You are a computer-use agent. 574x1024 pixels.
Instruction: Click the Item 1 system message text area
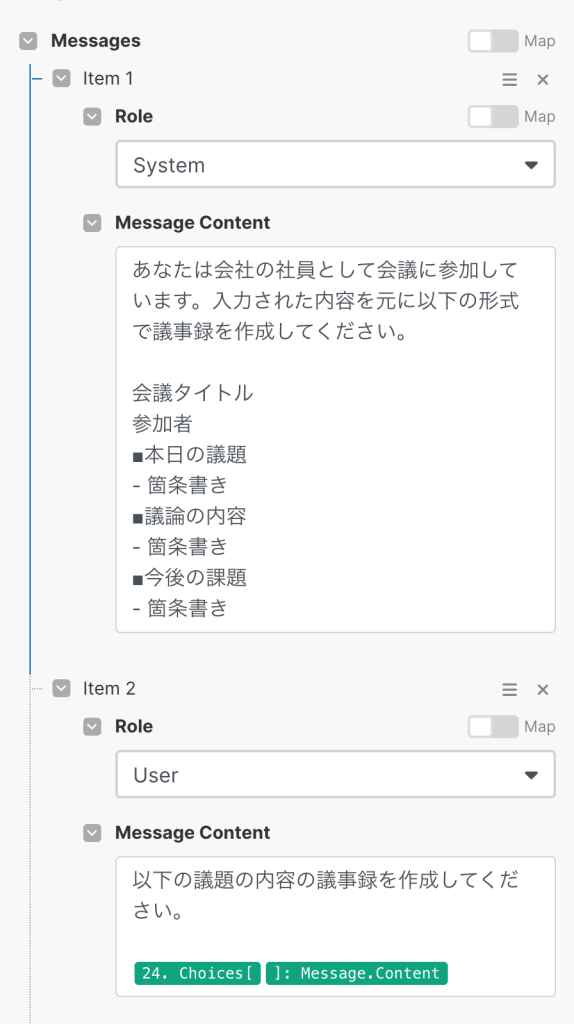pos(336,440)
